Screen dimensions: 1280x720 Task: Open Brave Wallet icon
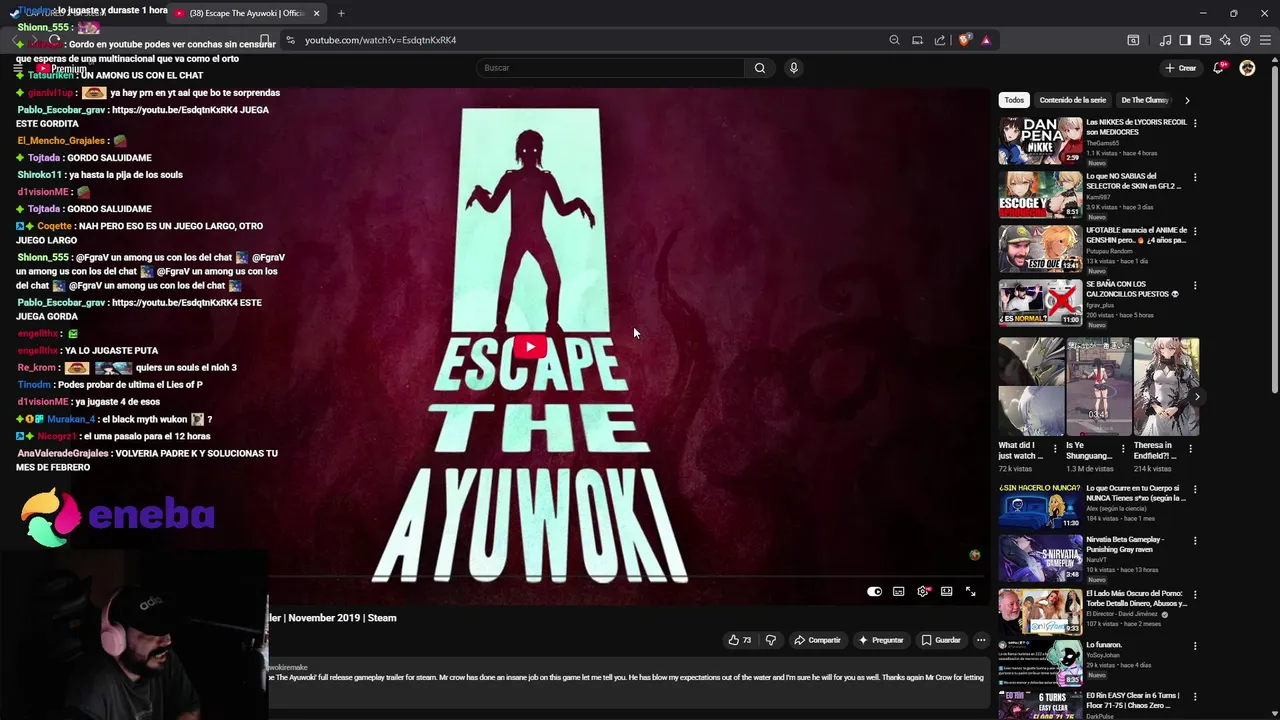pyautogui.click(x=1205, y=40)
